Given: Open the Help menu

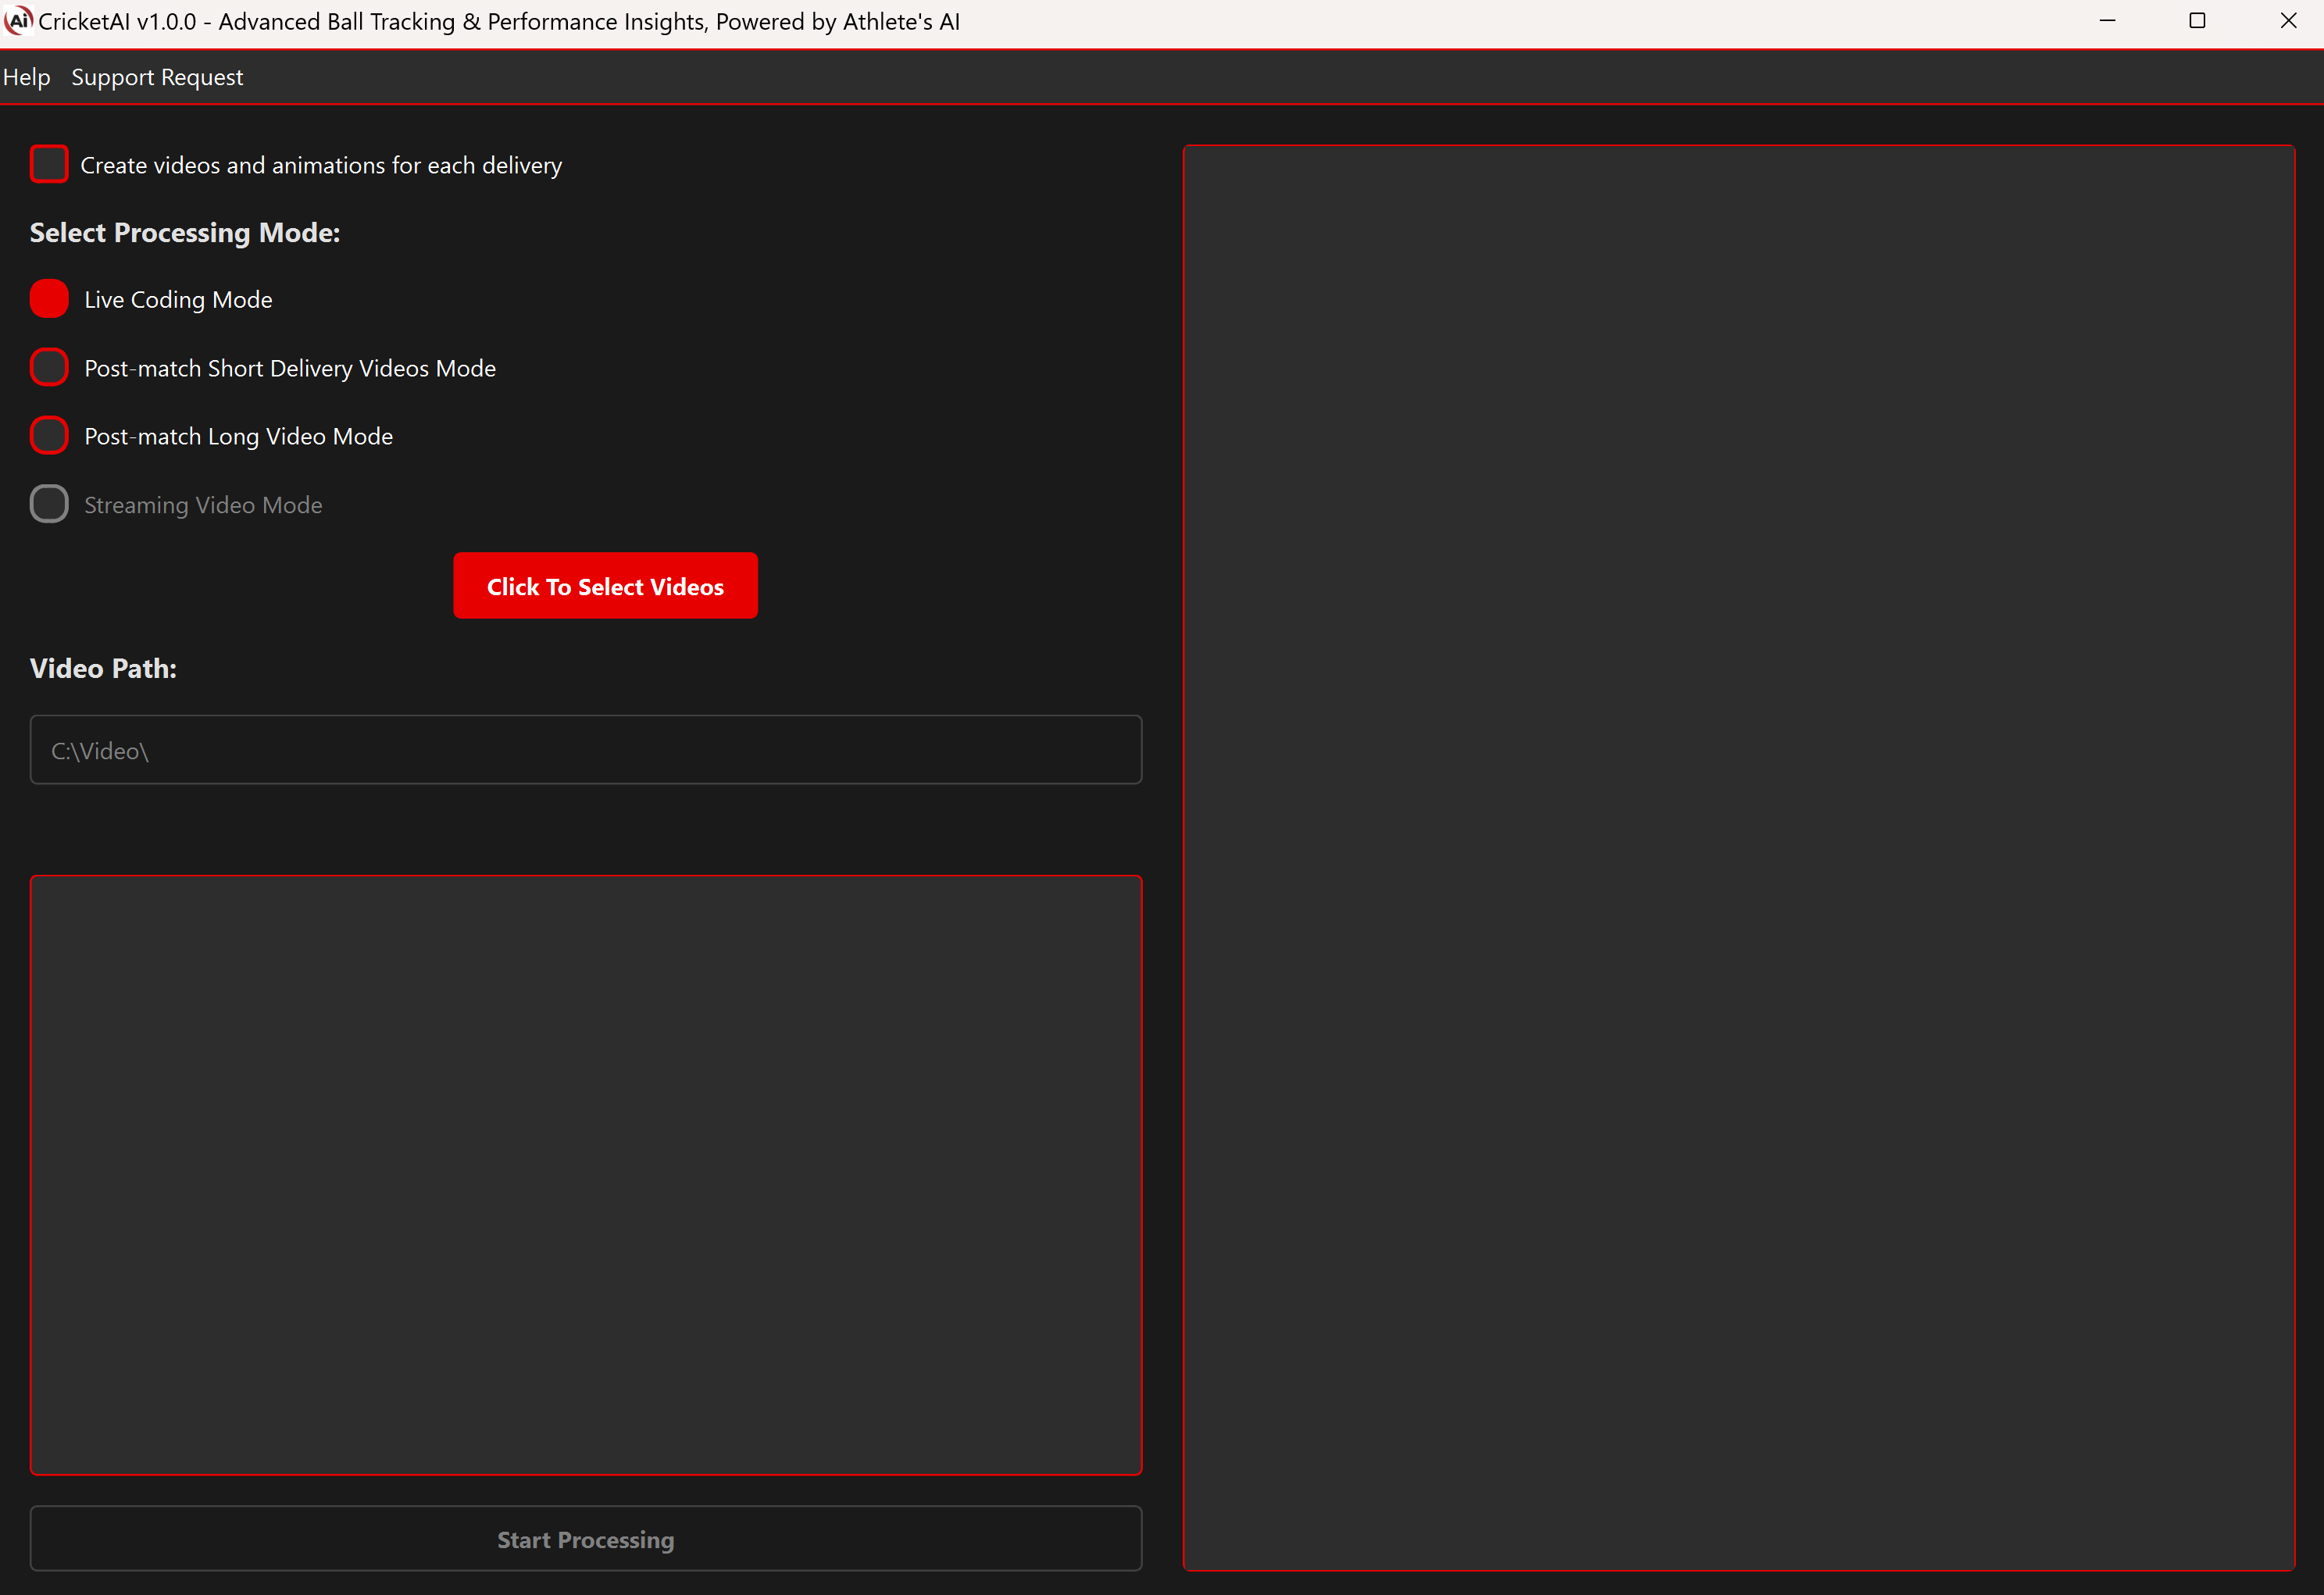Looking at the screenshot, I should coord(26,77).
